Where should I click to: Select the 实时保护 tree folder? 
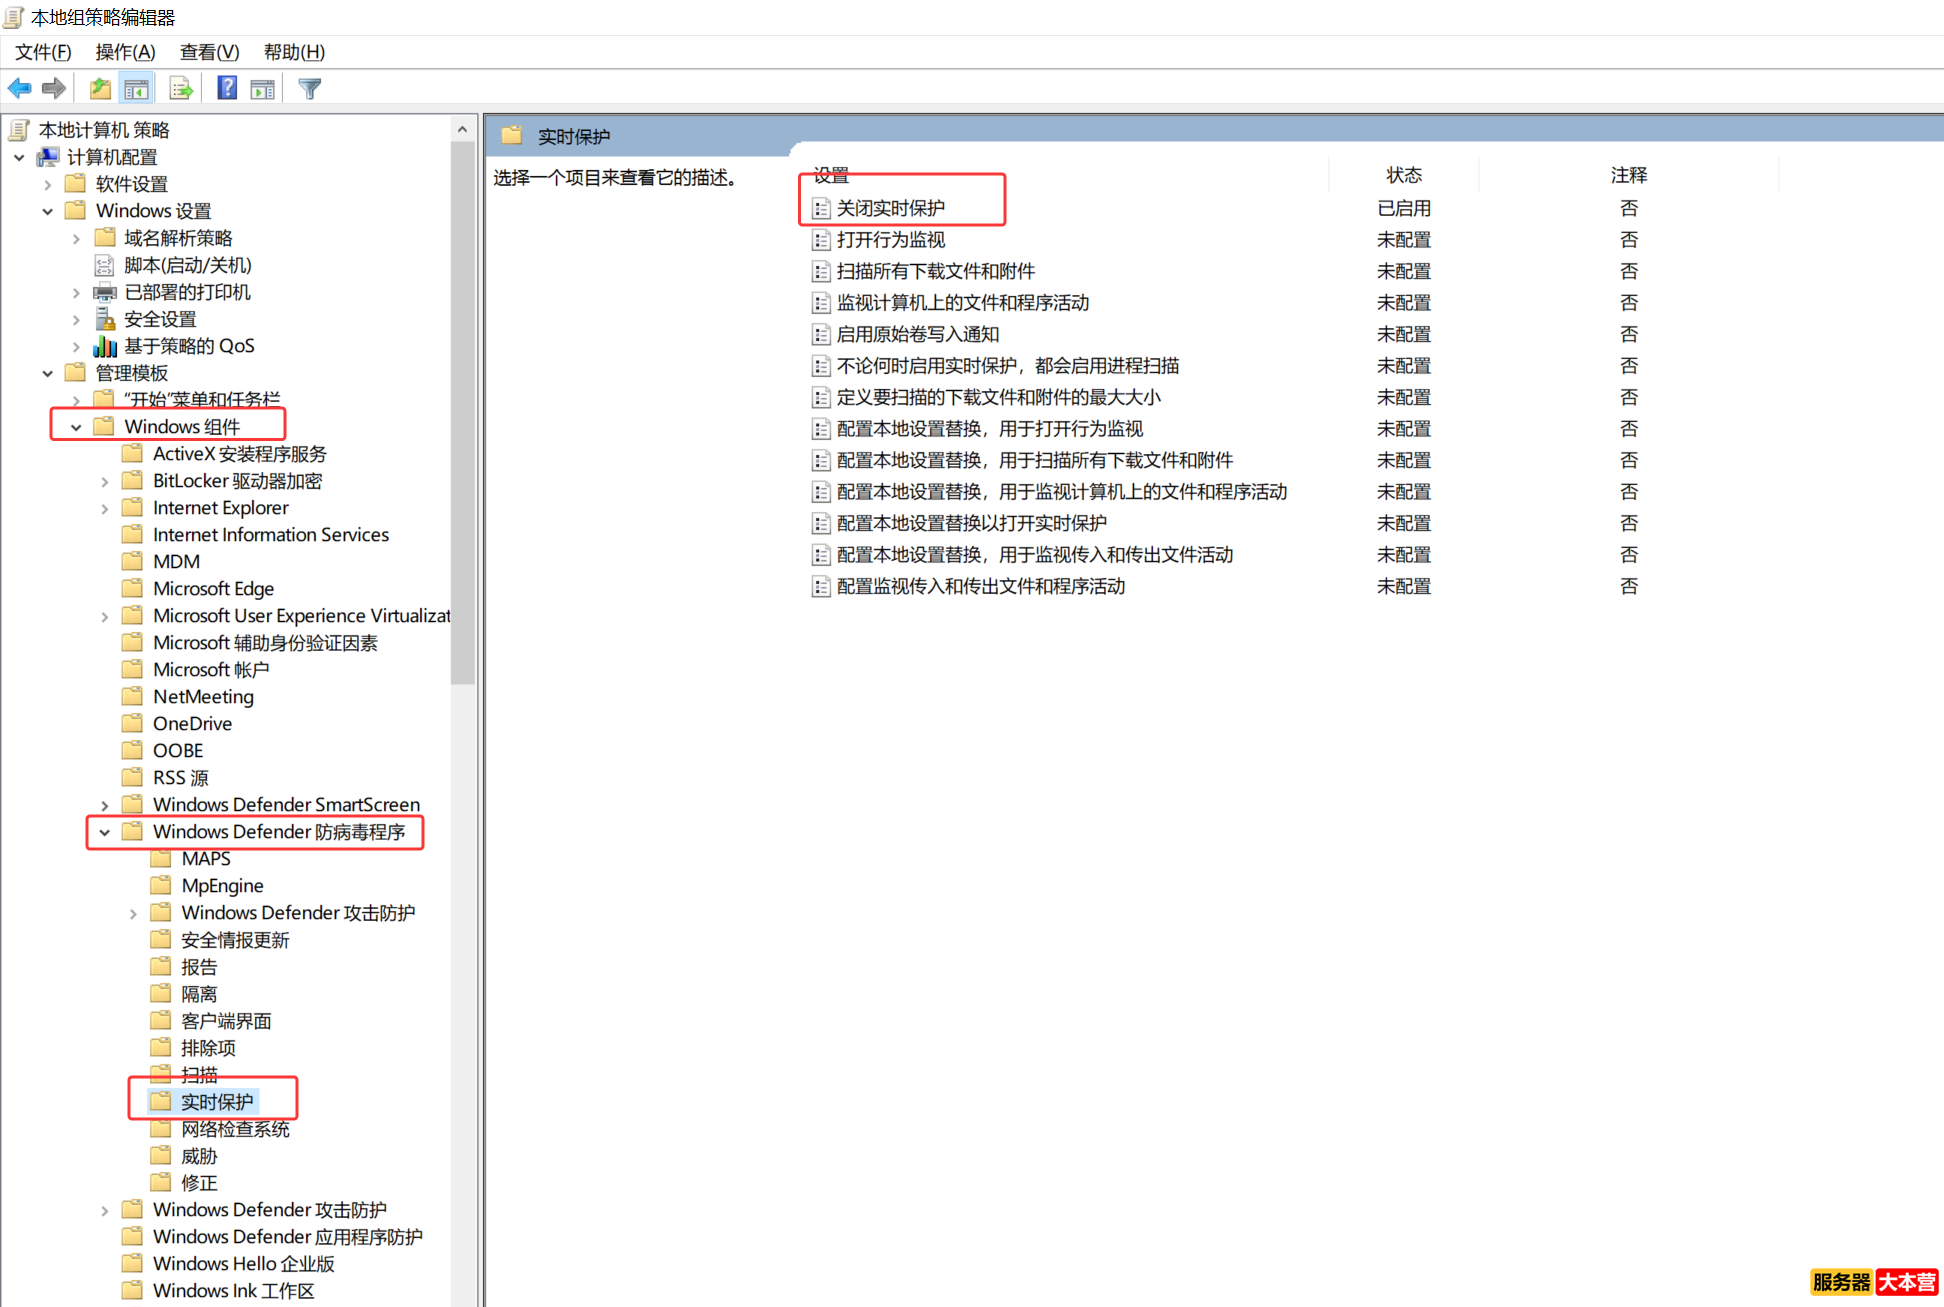(x=217, y=1102)
